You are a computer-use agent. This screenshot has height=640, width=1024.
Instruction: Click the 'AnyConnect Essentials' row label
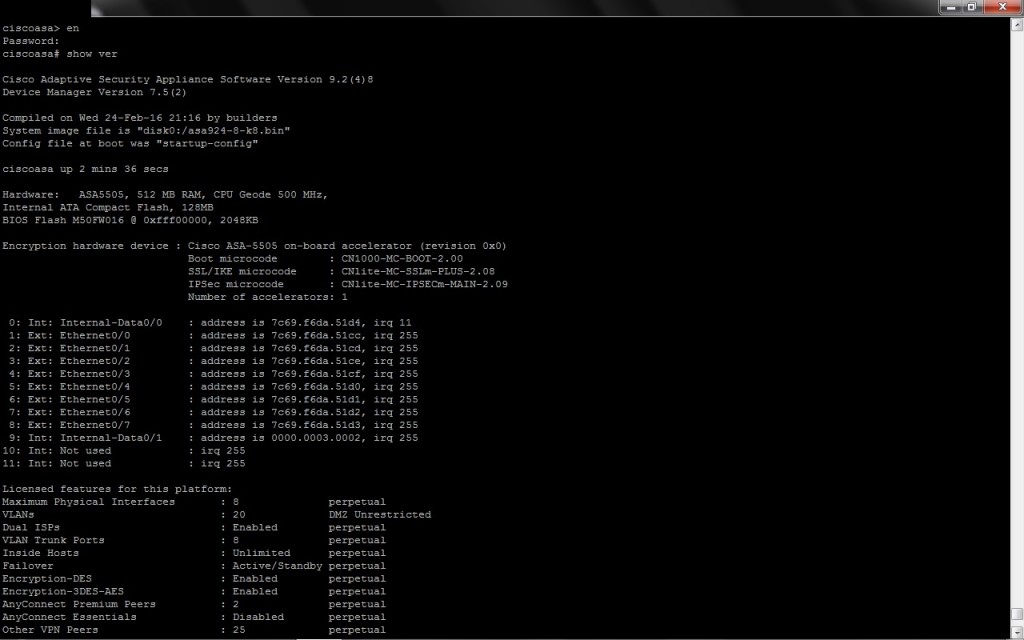[69, 616]
